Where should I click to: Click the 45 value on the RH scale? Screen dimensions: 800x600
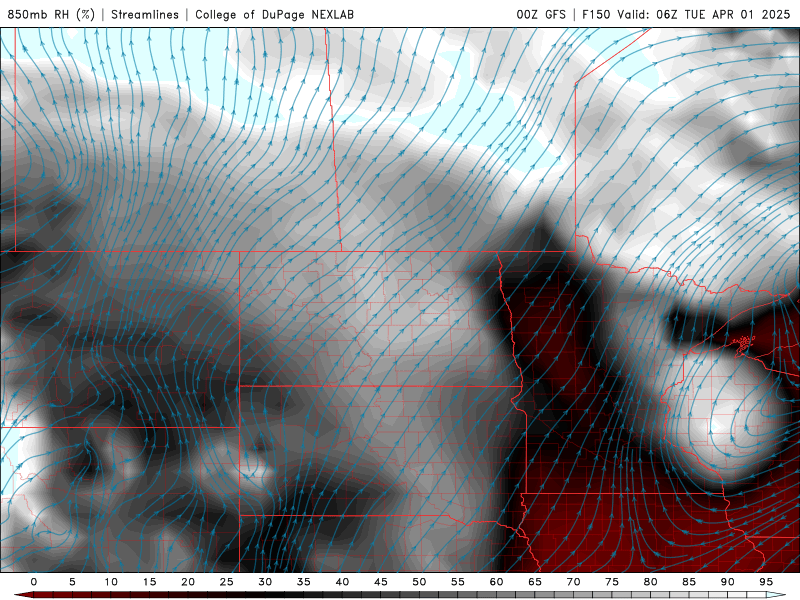(381, 582)
